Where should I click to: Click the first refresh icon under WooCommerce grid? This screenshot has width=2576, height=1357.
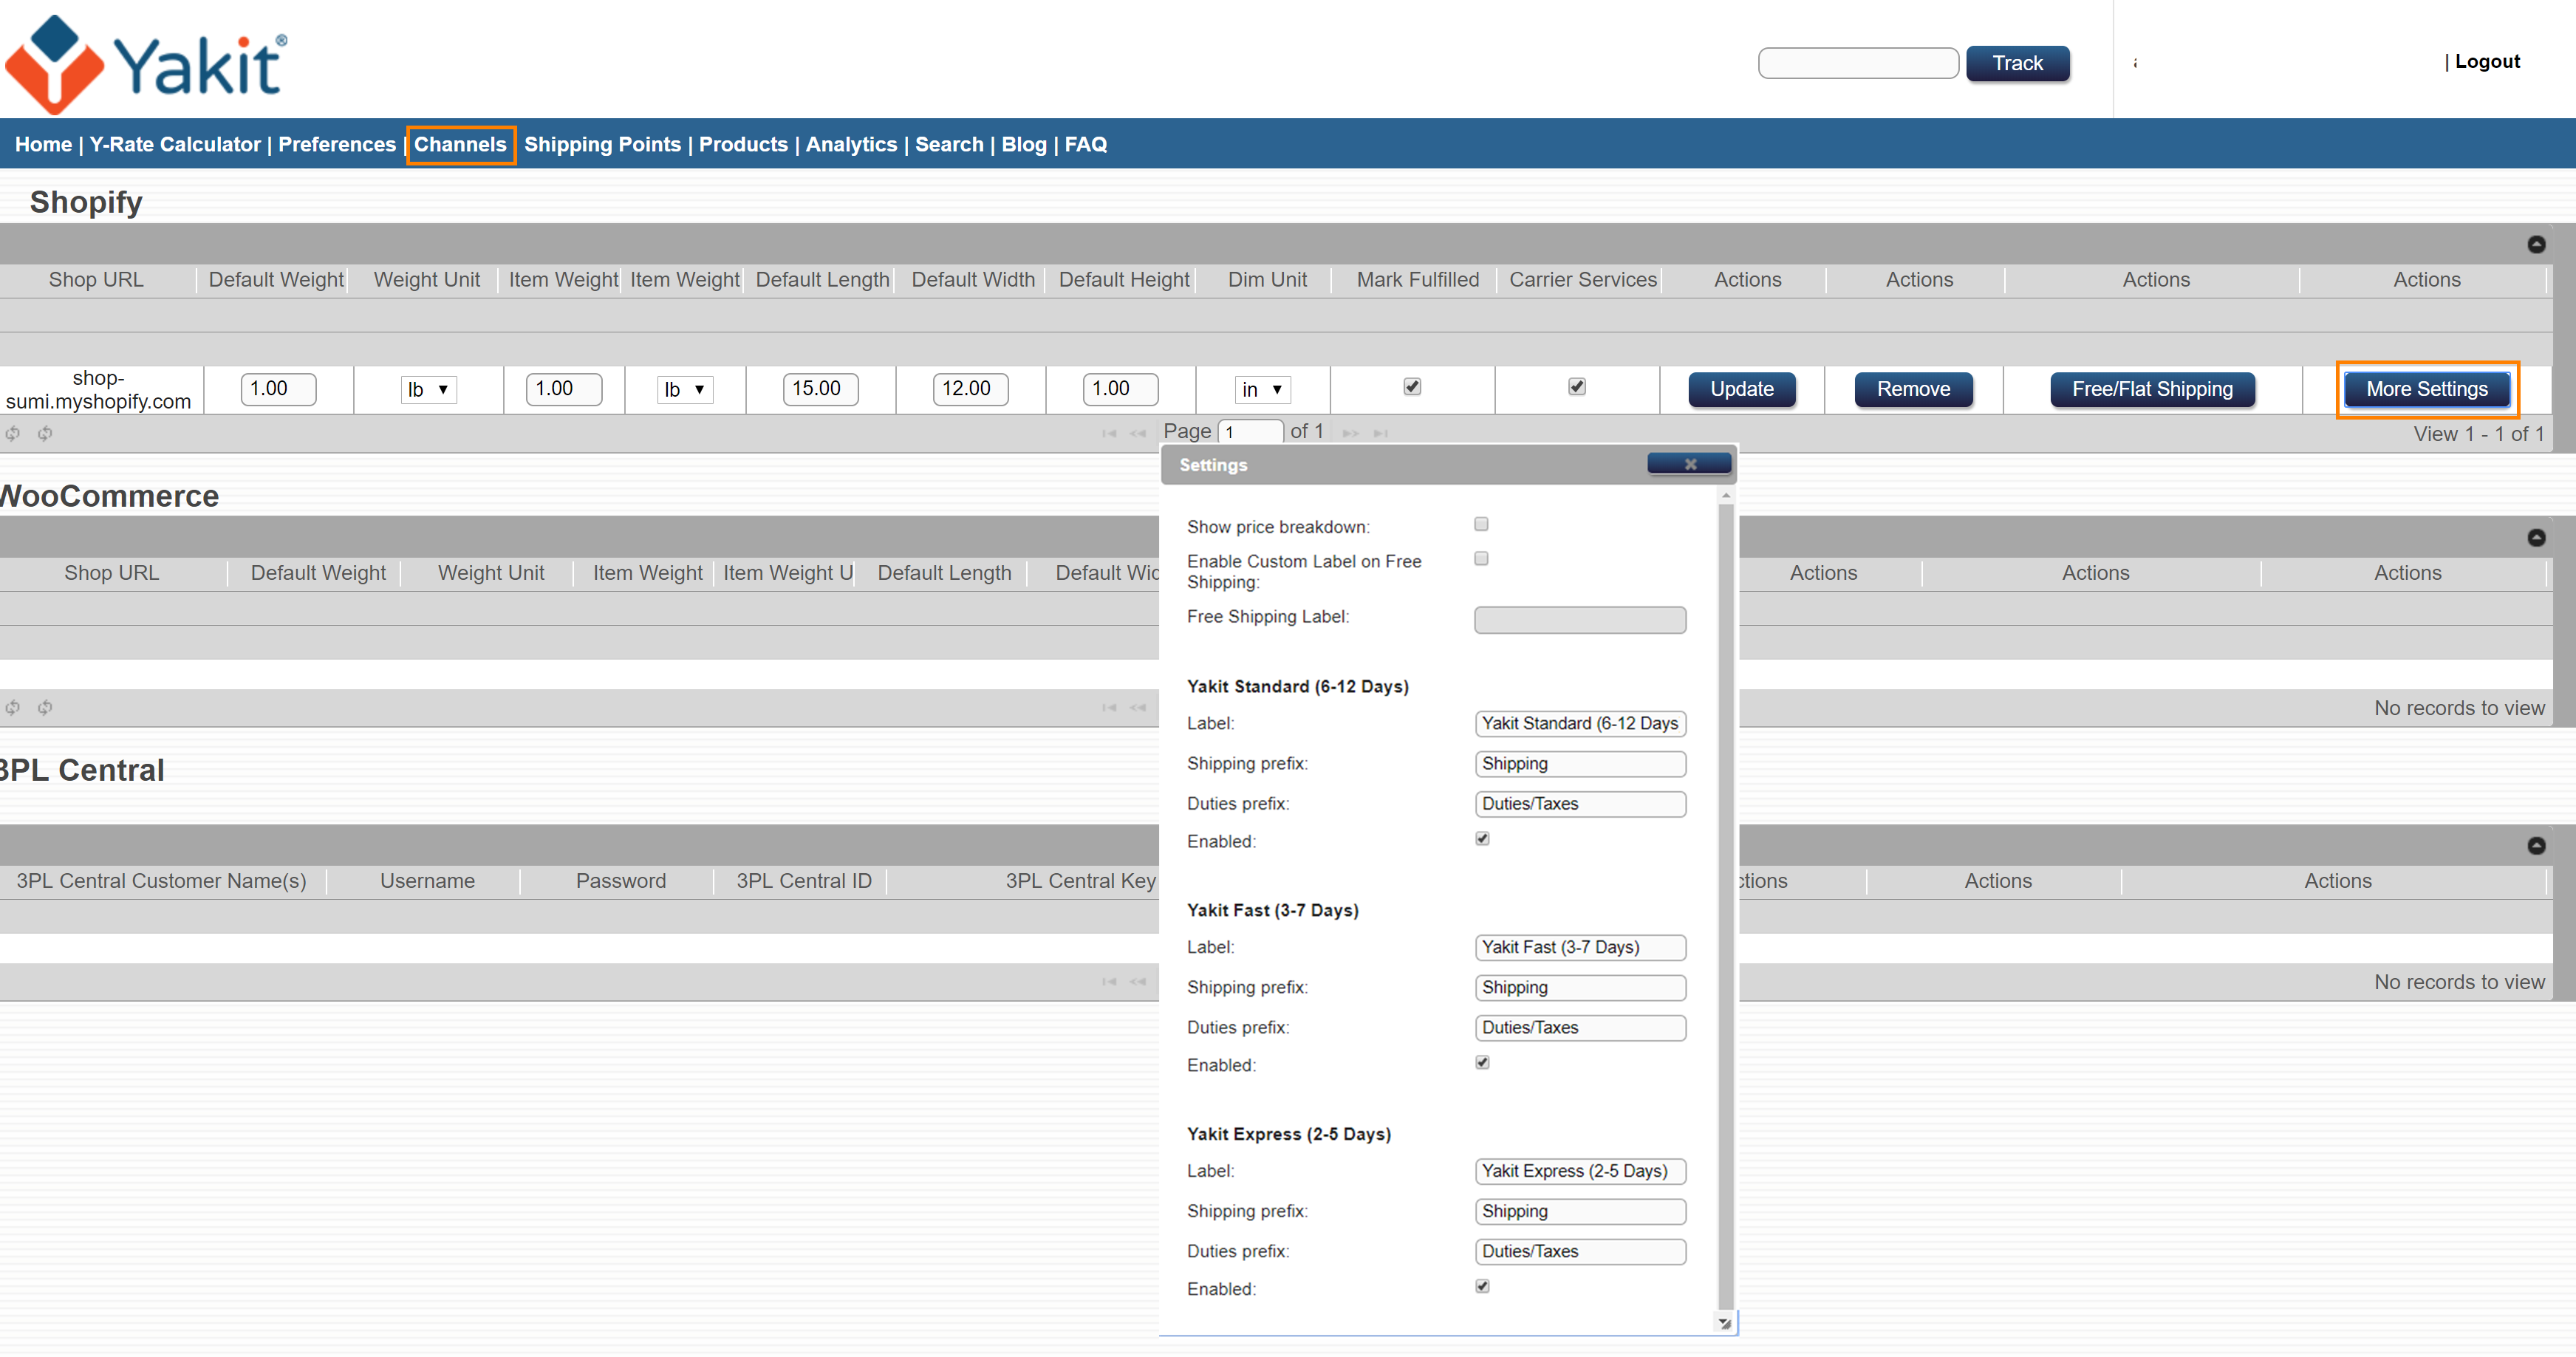pyautogui.click(x=13, y=708)
